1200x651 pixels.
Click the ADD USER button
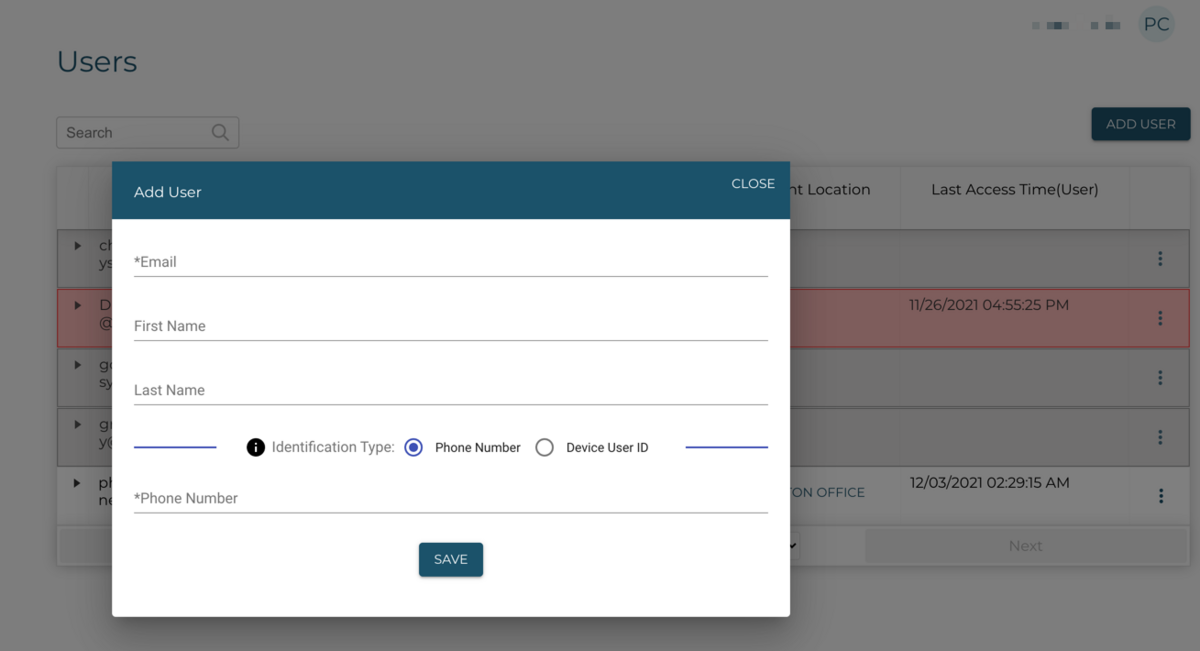click(1141, 124)
